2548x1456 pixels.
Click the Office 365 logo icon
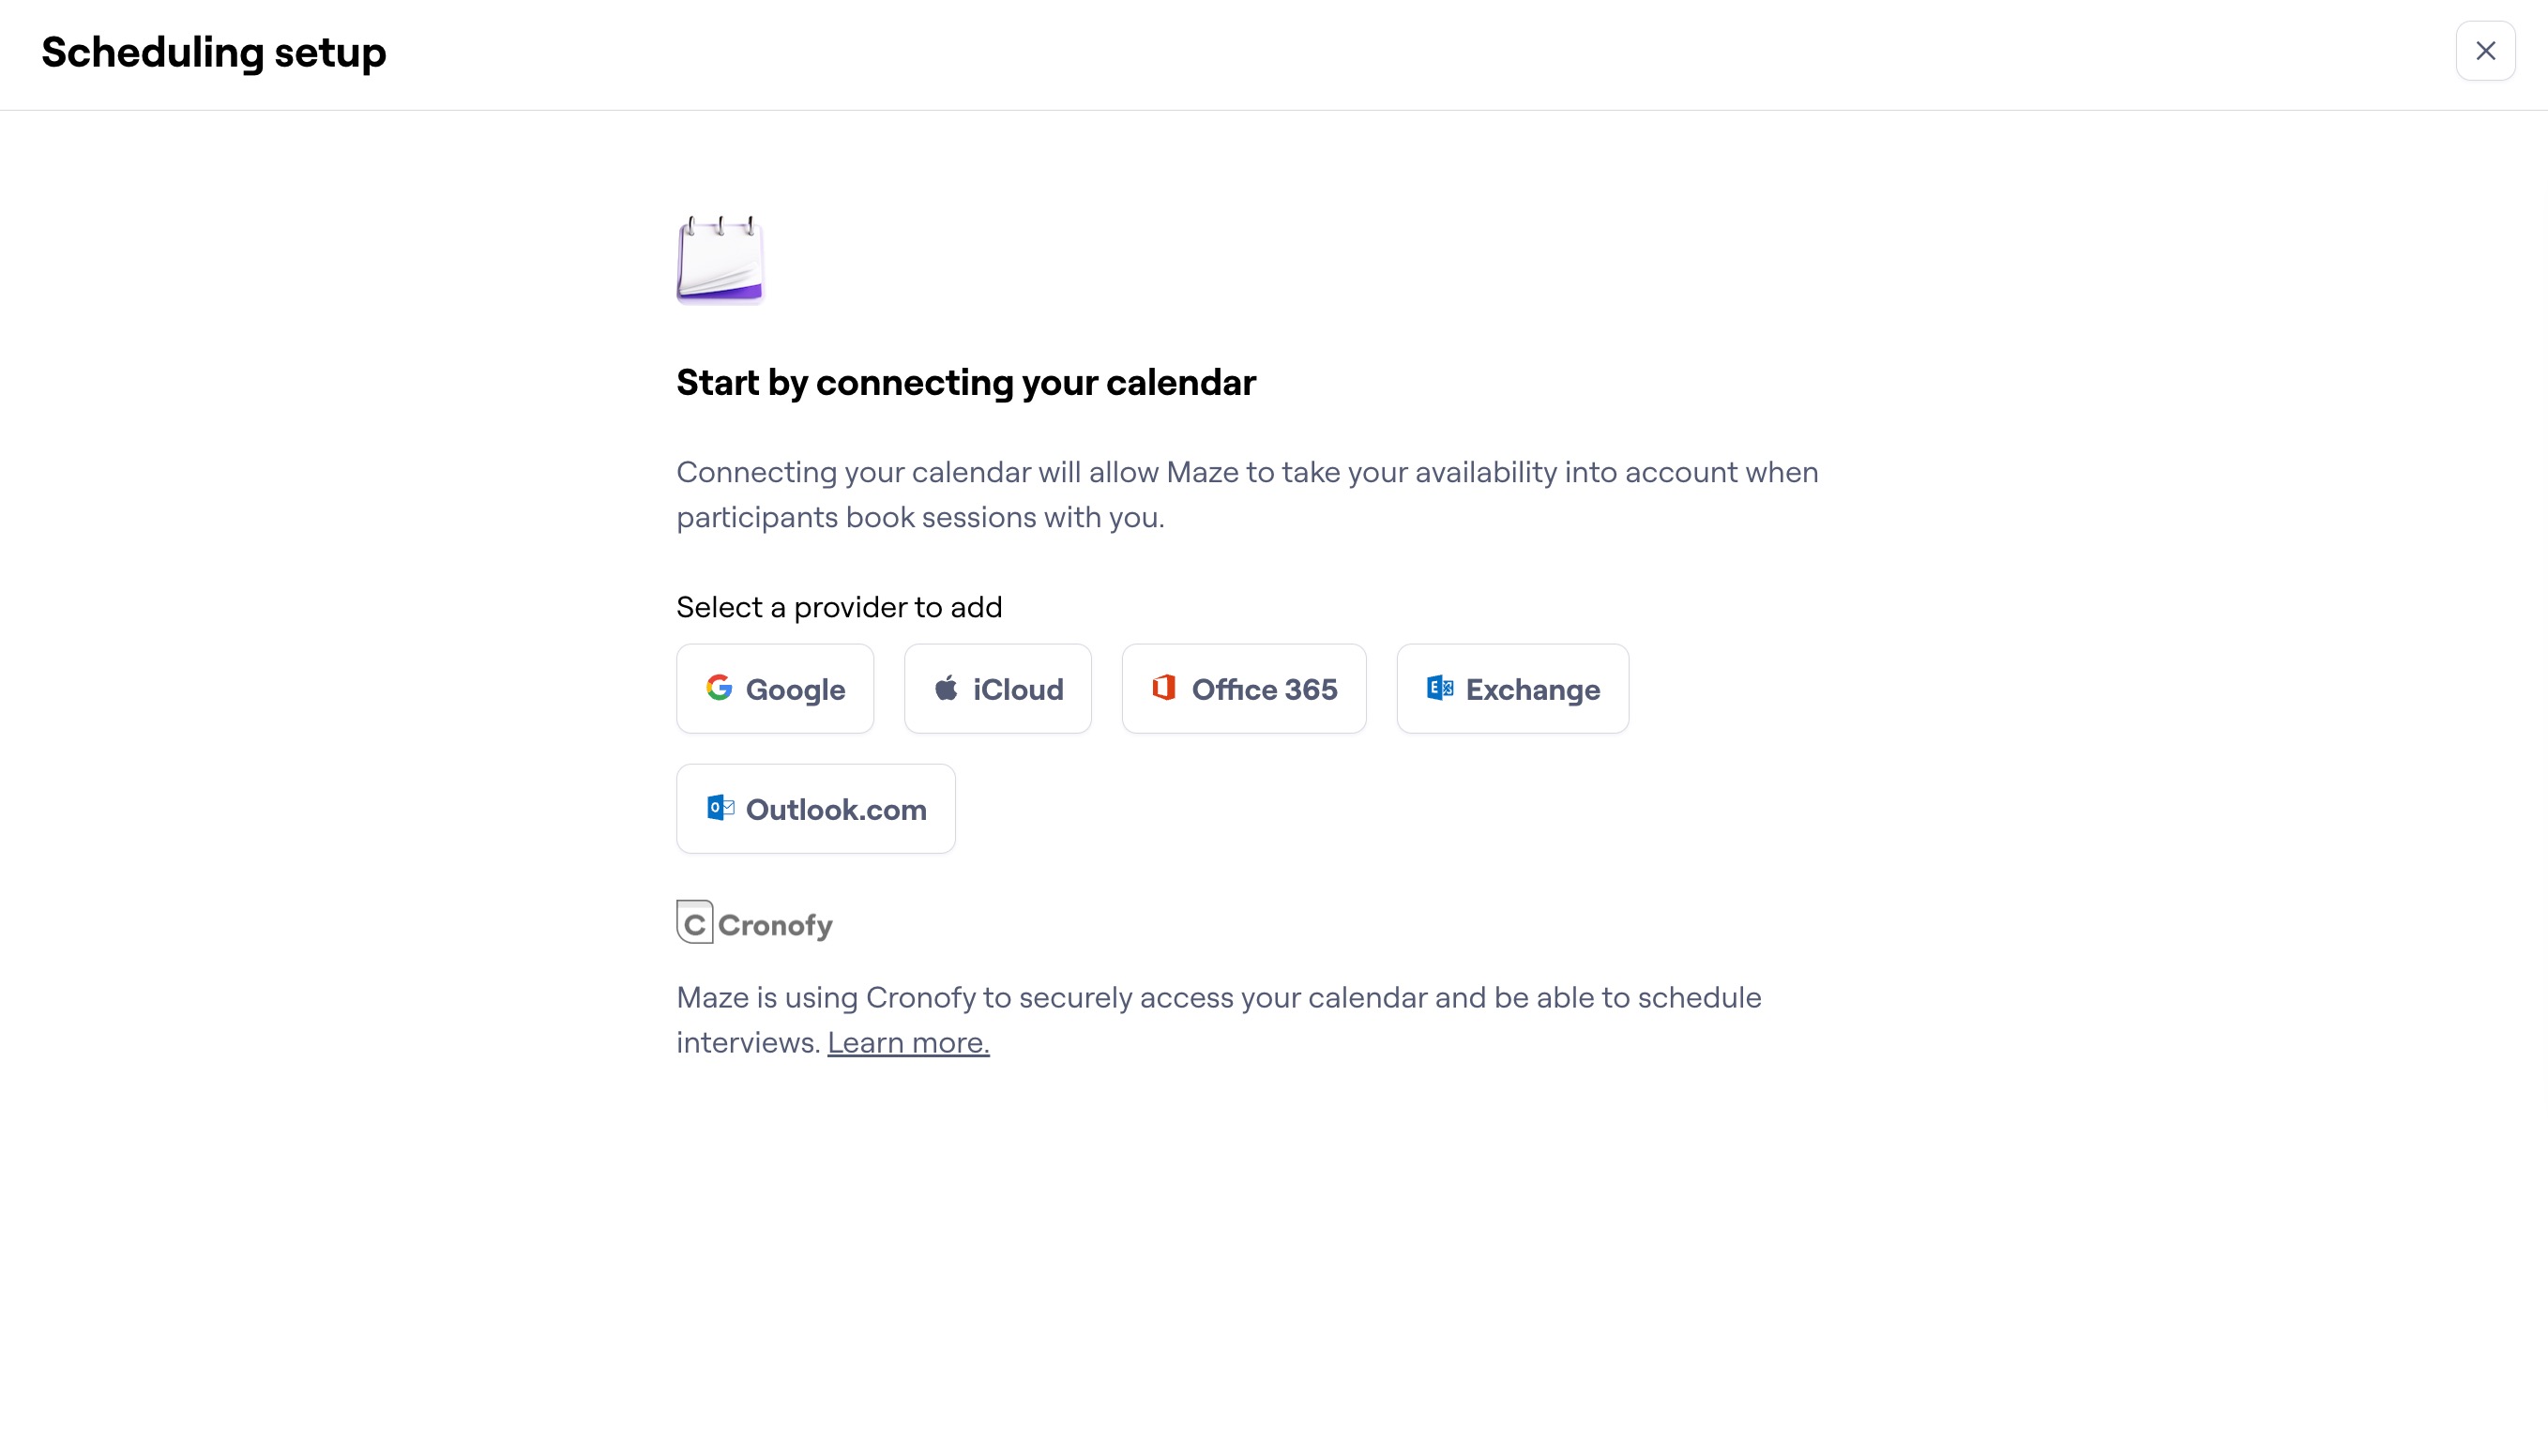tap(1164, 688)
